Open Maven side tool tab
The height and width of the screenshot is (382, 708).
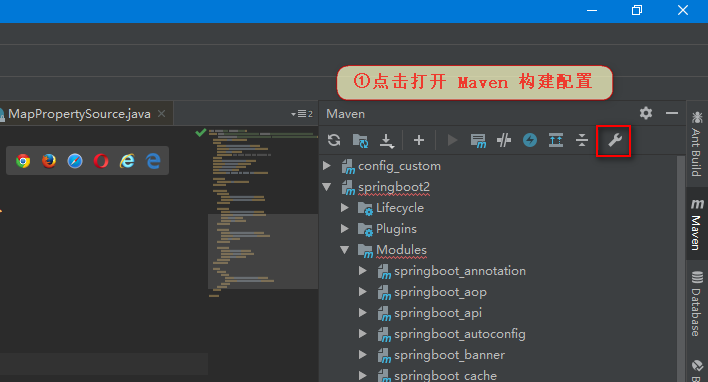click(697, 224)
